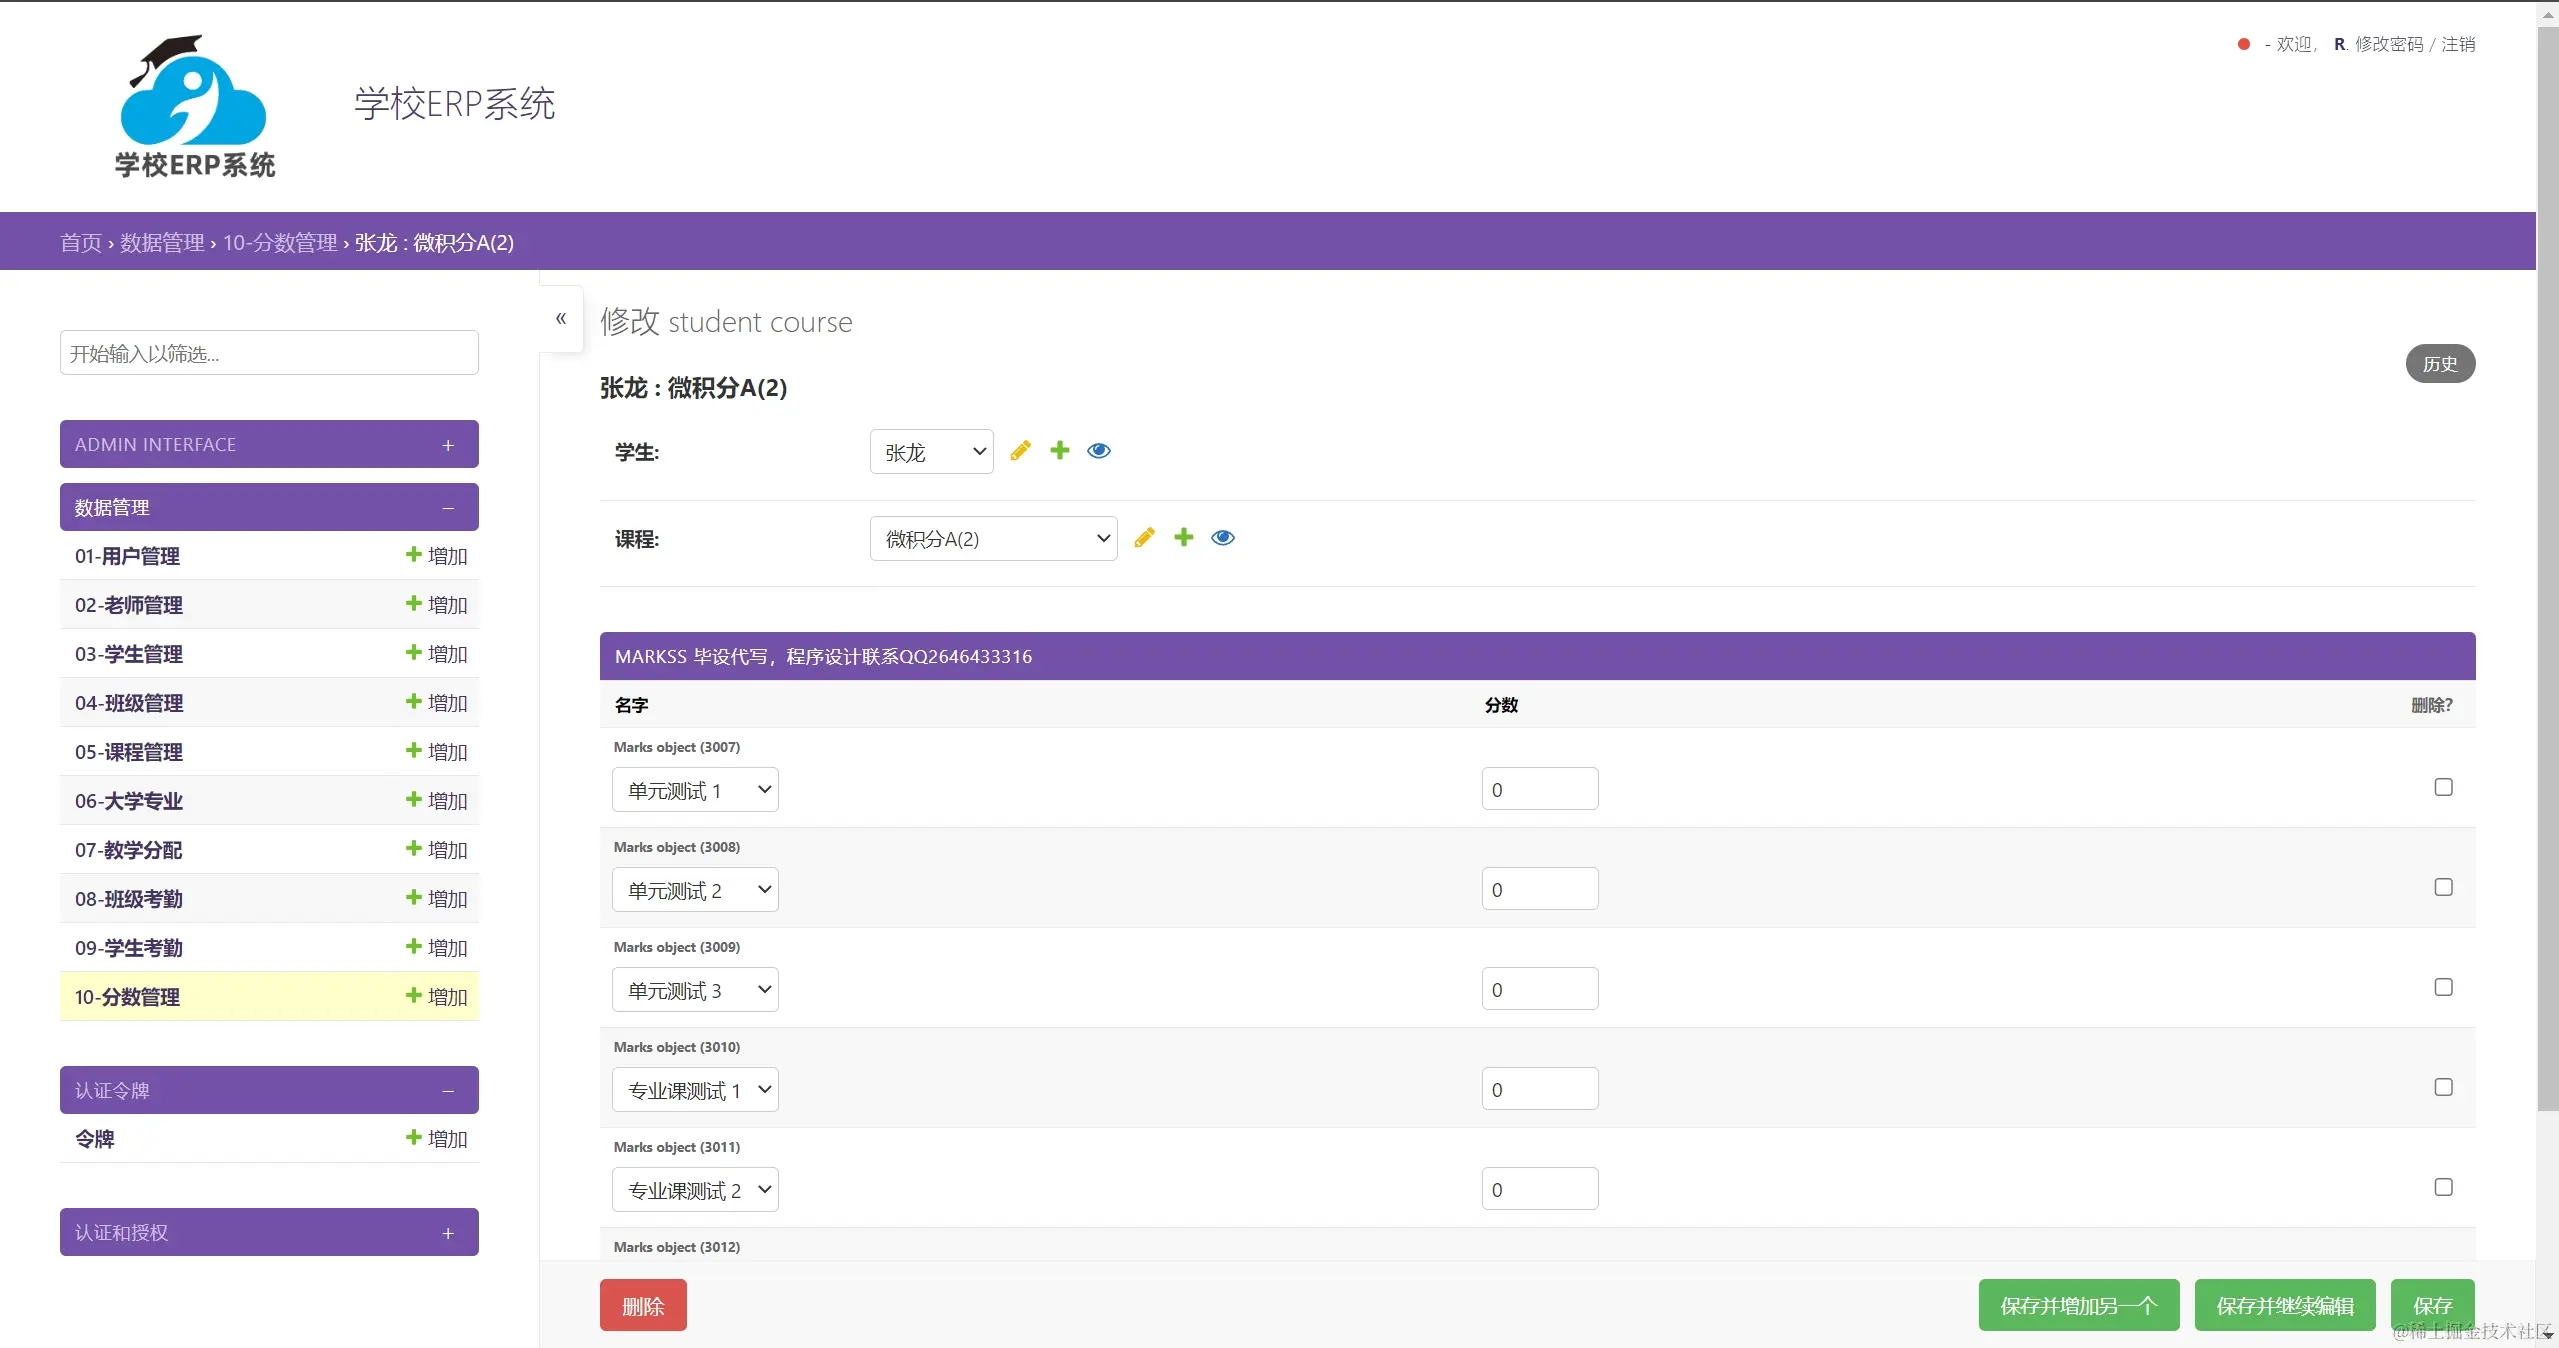Click the red 删除 button
The height and width of the screenshot is (1348, 2559).
(x=643, y=1305)
